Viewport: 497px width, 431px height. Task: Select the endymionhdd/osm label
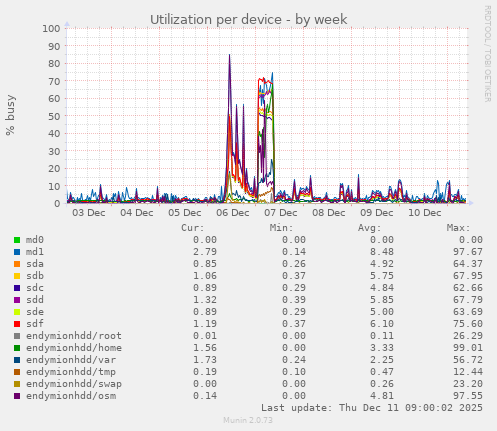[x=71, y=396]
